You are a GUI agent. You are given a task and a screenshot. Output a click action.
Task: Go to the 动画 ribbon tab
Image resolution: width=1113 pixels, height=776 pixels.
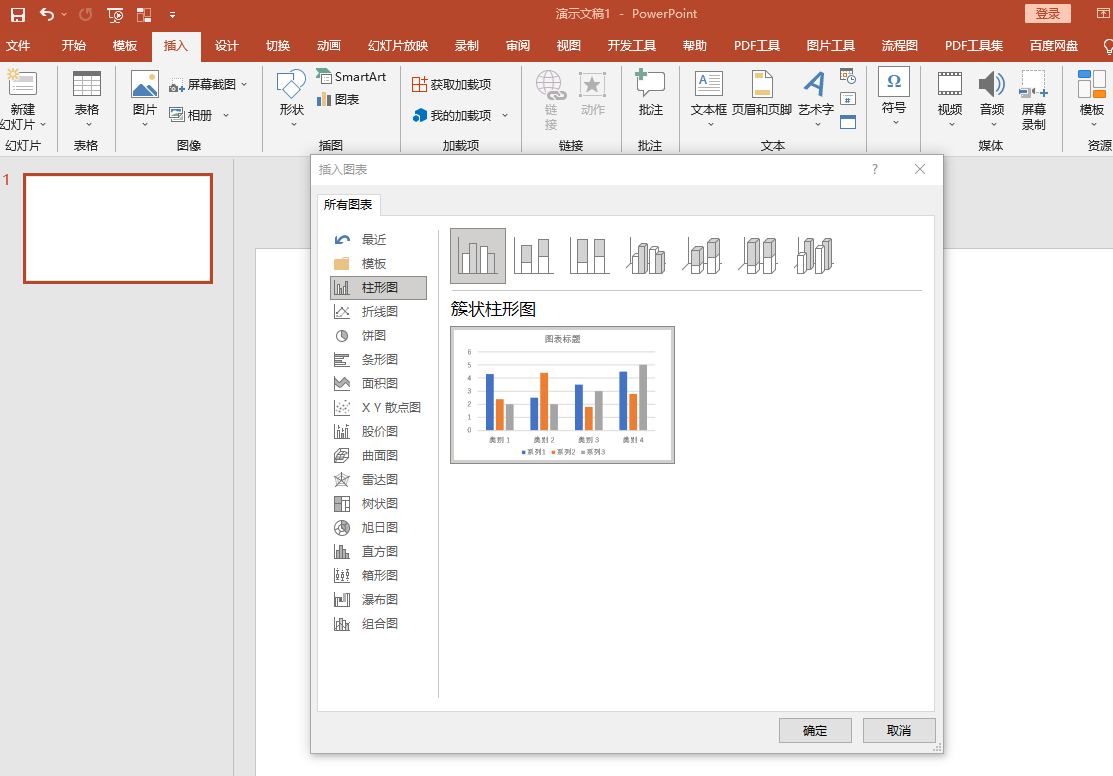pyautogui.click(x=329, y=46)
